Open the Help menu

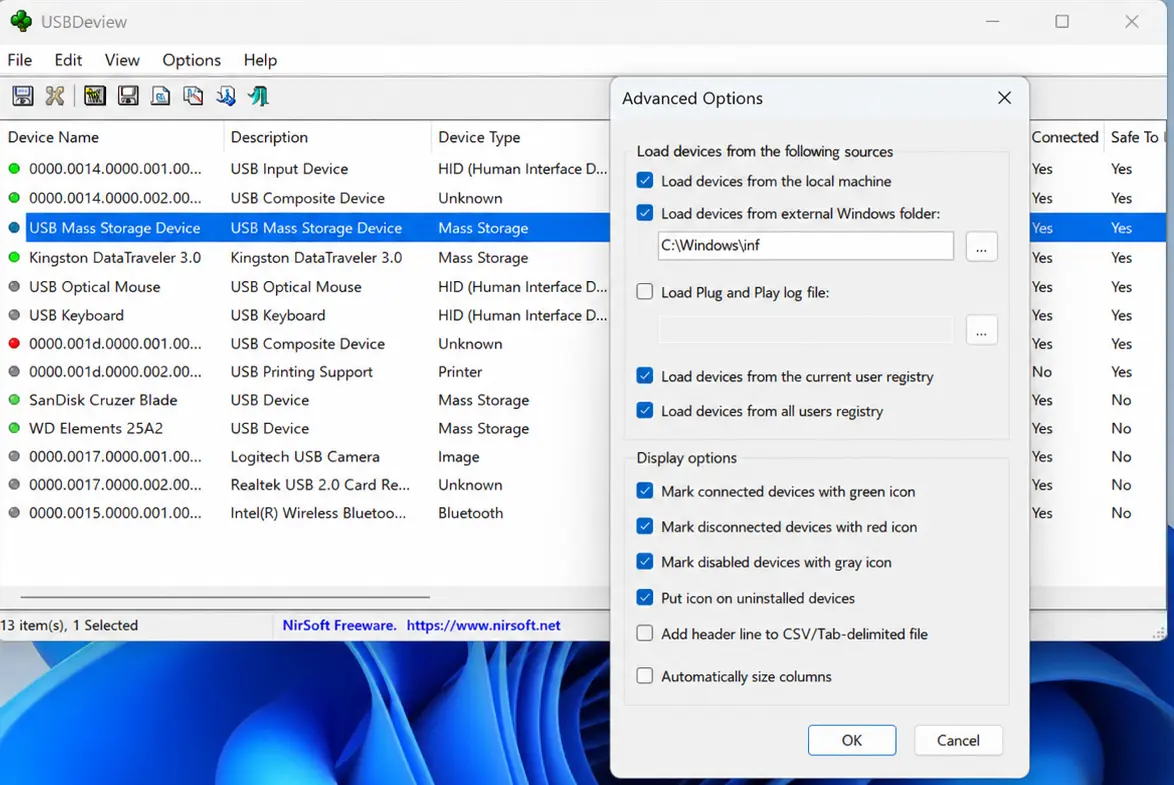(261, 60)
